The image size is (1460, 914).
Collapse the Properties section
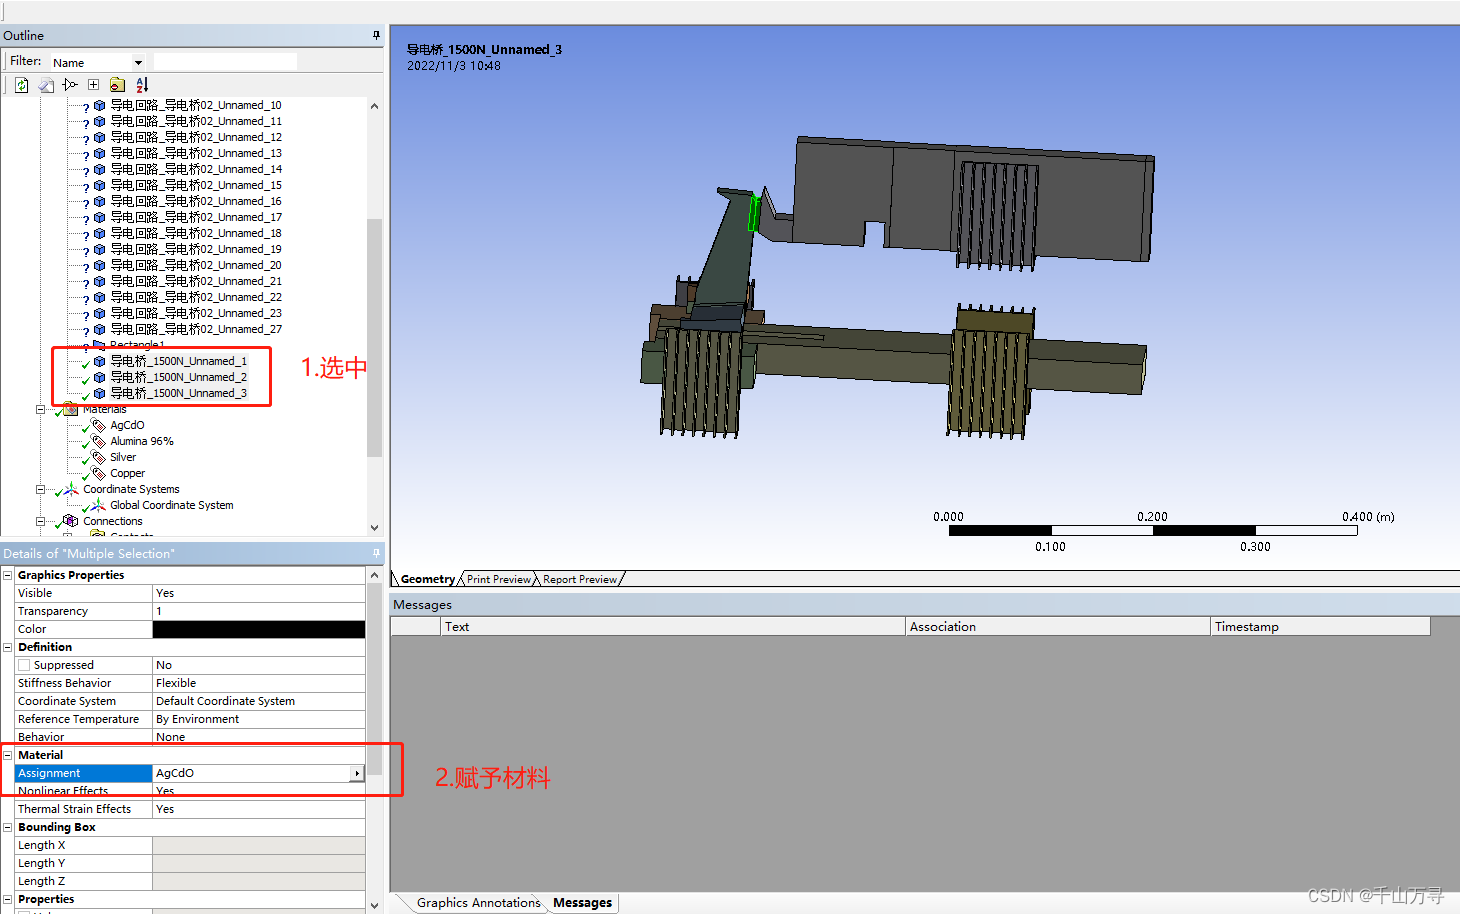click(x=8, y=899)
